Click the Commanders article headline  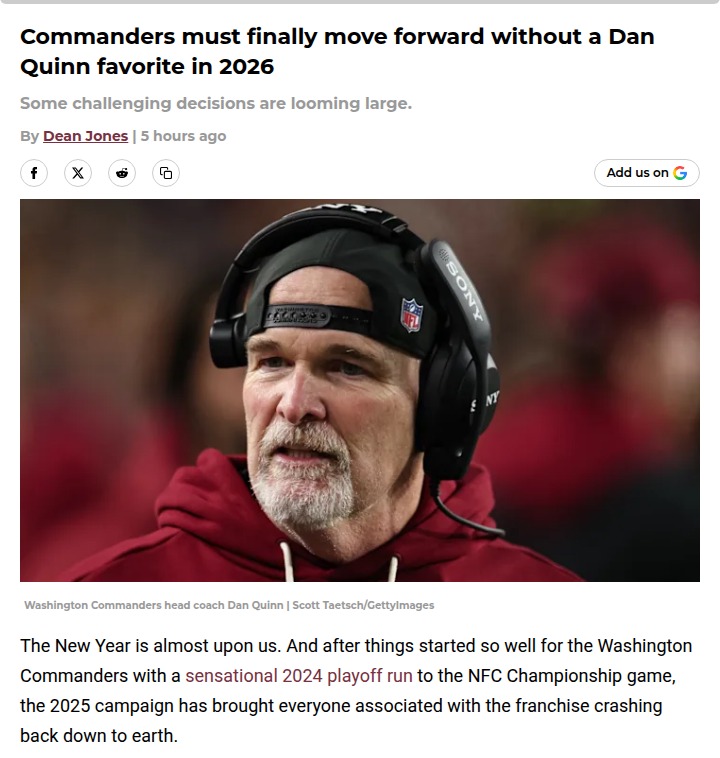pyautogui.click(x=337, y=52)
